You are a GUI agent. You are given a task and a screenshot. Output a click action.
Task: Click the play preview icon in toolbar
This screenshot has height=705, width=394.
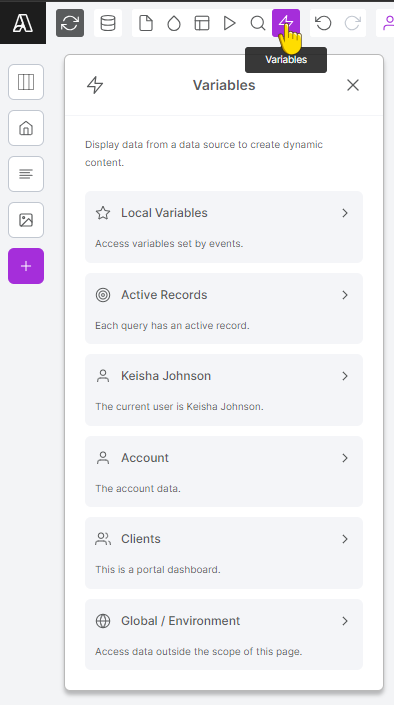point(230,23)
